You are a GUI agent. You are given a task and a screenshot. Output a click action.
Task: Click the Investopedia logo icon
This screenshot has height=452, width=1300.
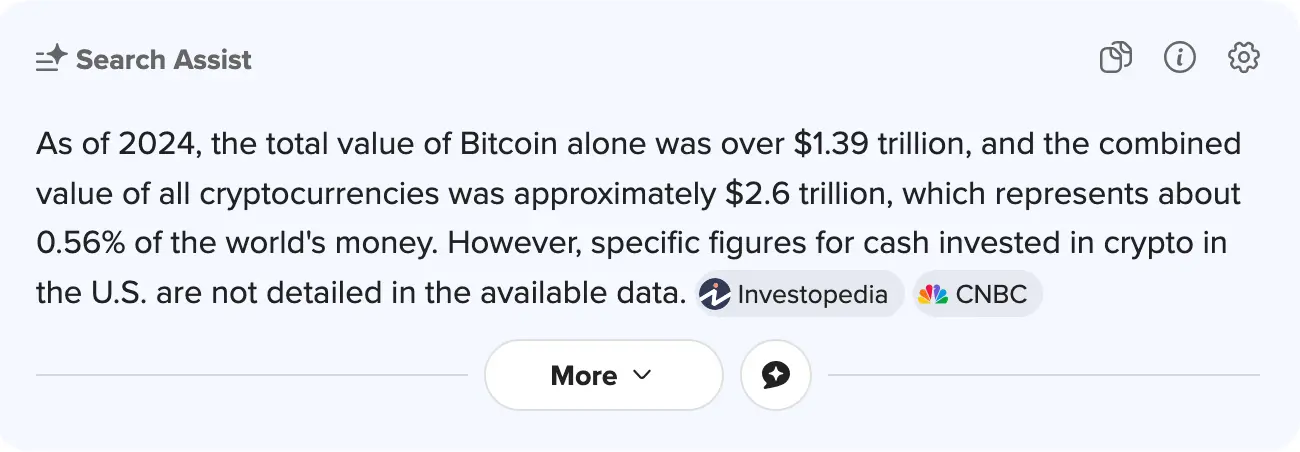[715, 294]
